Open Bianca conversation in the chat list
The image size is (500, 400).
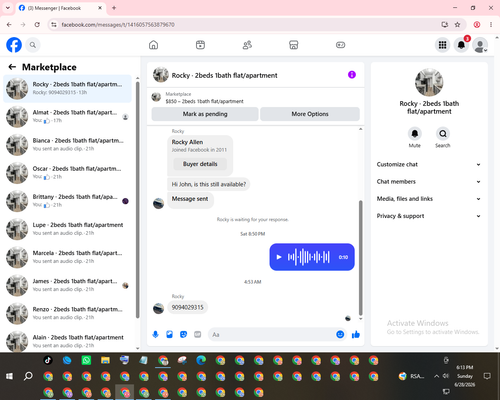(68, 145)
